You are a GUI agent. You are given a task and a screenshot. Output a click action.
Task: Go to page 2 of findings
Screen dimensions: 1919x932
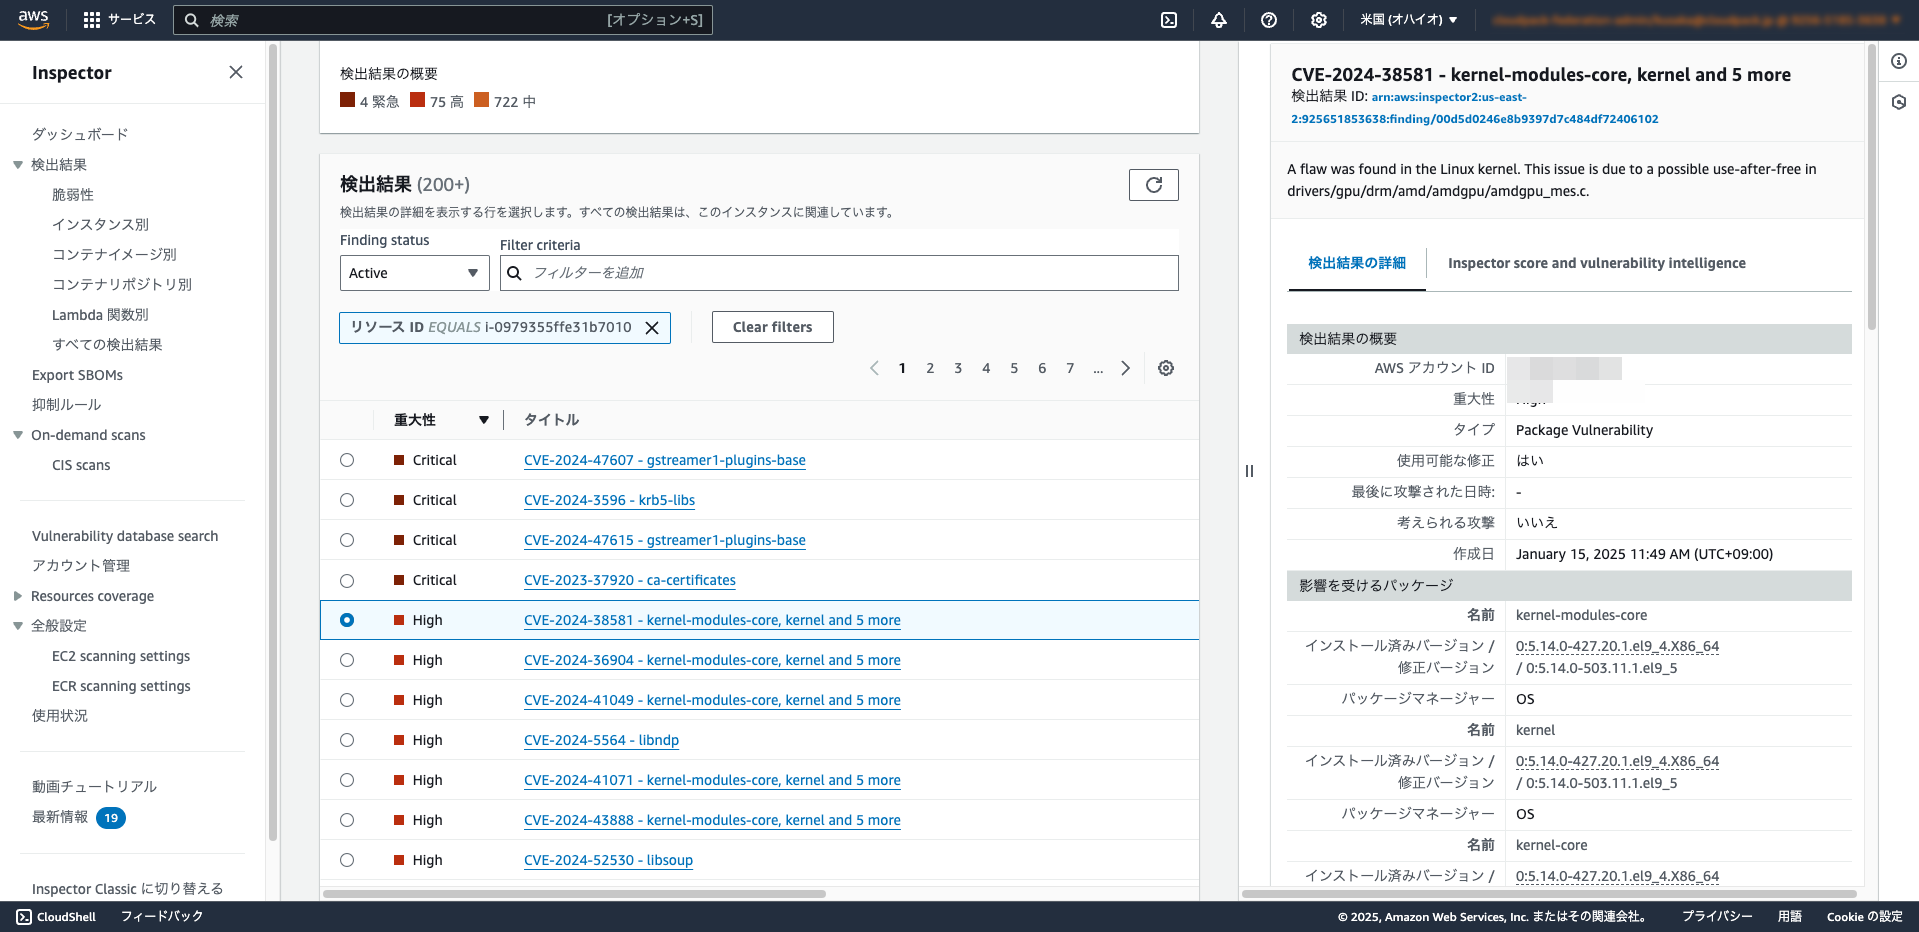[x=930, y=368]
